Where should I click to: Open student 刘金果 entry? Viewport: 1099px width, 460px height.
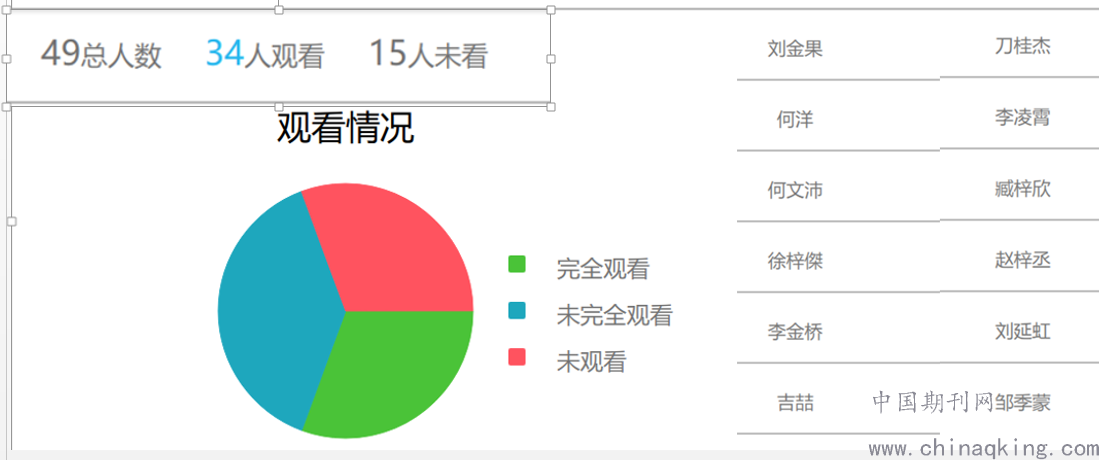point(795,49)
